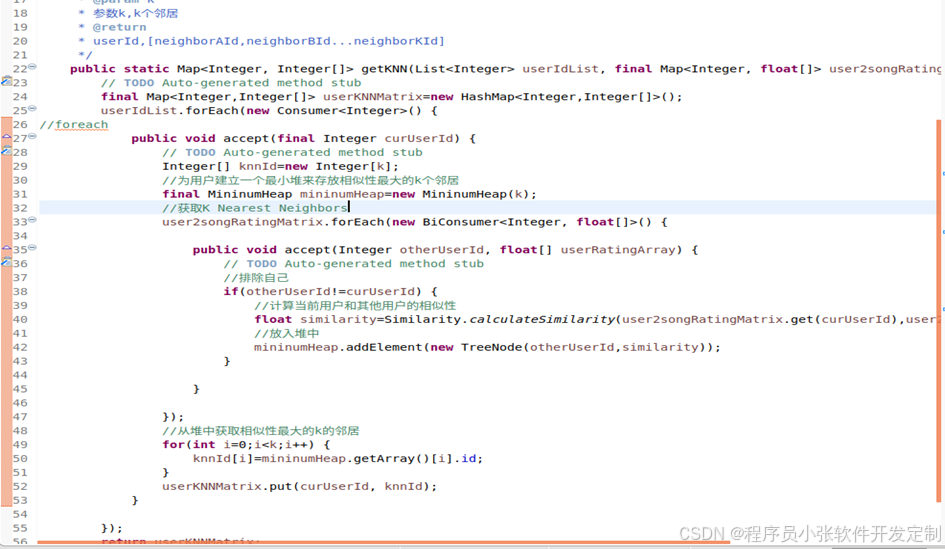This screenshot has height=549, width=945.
Task: Click the override indicator triangle at line 35
Action: pos(6,248)
